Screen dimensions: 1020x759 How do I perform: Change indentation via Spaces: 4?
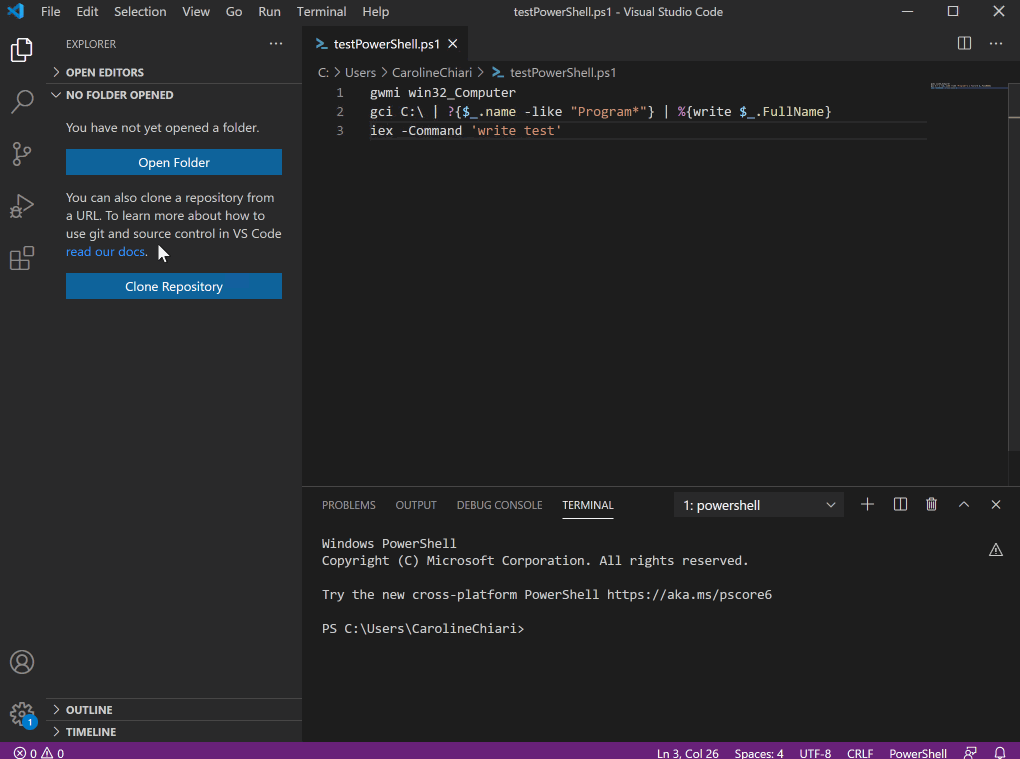click(758, 752)
